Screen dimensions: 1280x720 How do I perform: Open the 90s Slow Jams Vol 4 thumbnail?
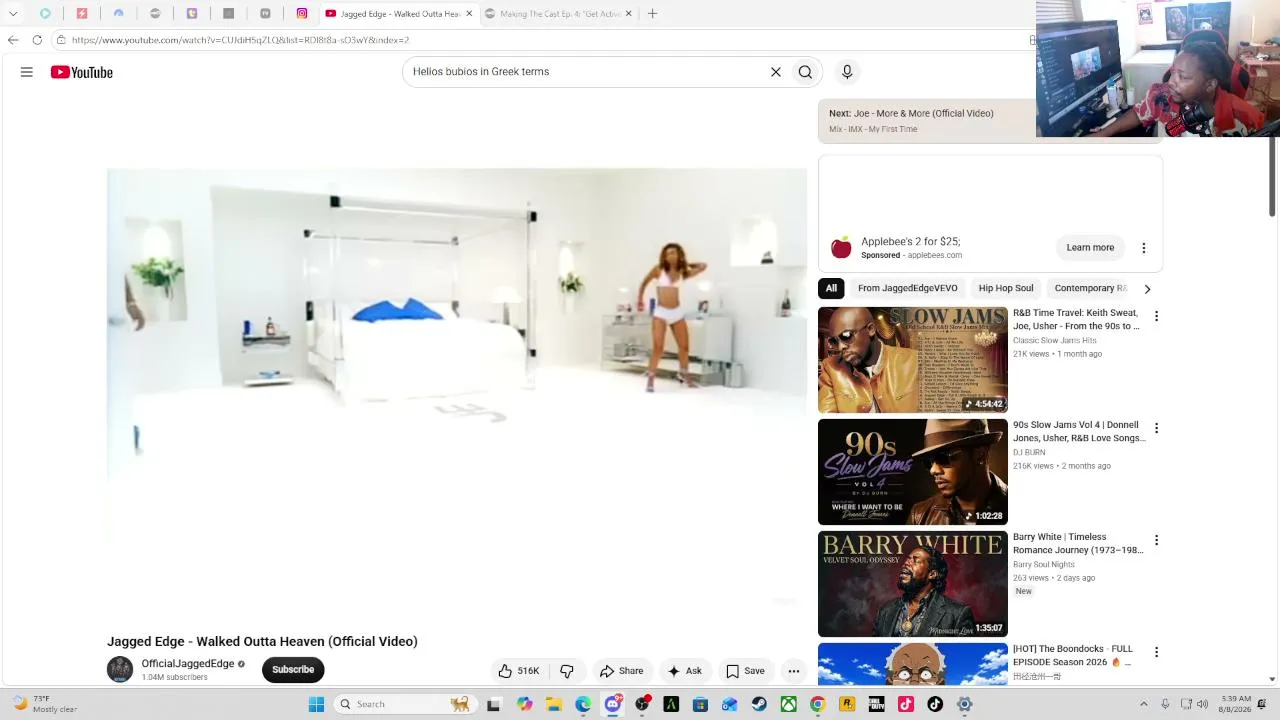point(913,472)
